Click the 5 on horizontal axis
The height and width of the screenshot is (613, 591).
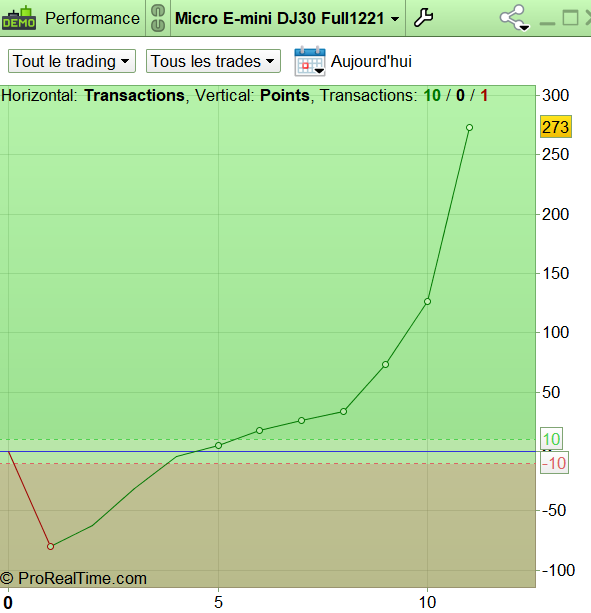(218, 602)
